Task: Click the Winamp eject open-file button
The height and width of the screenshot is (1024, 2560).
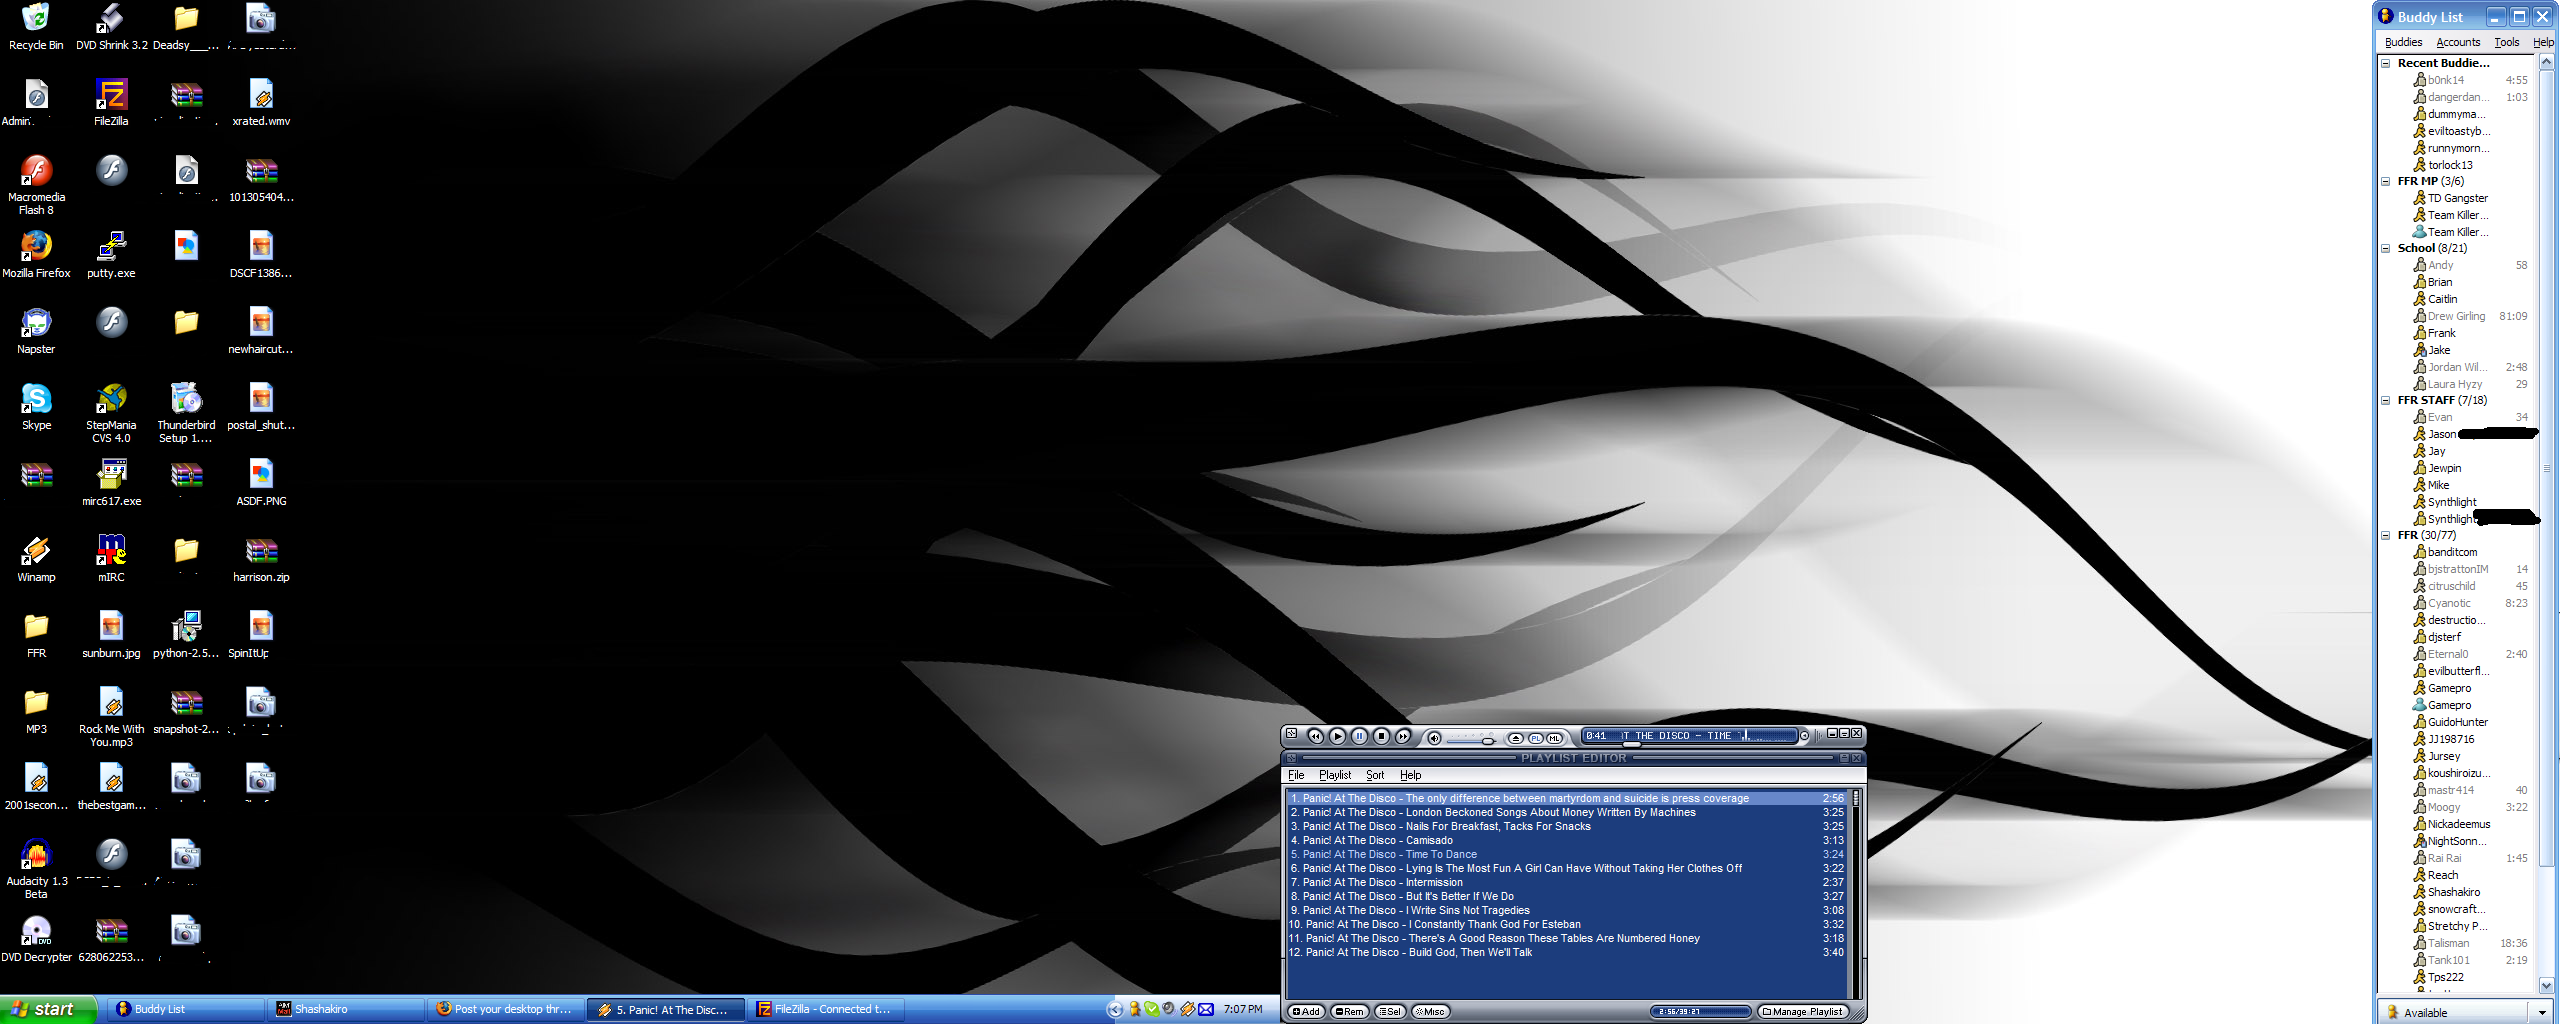Action: tap(1516, 738)
